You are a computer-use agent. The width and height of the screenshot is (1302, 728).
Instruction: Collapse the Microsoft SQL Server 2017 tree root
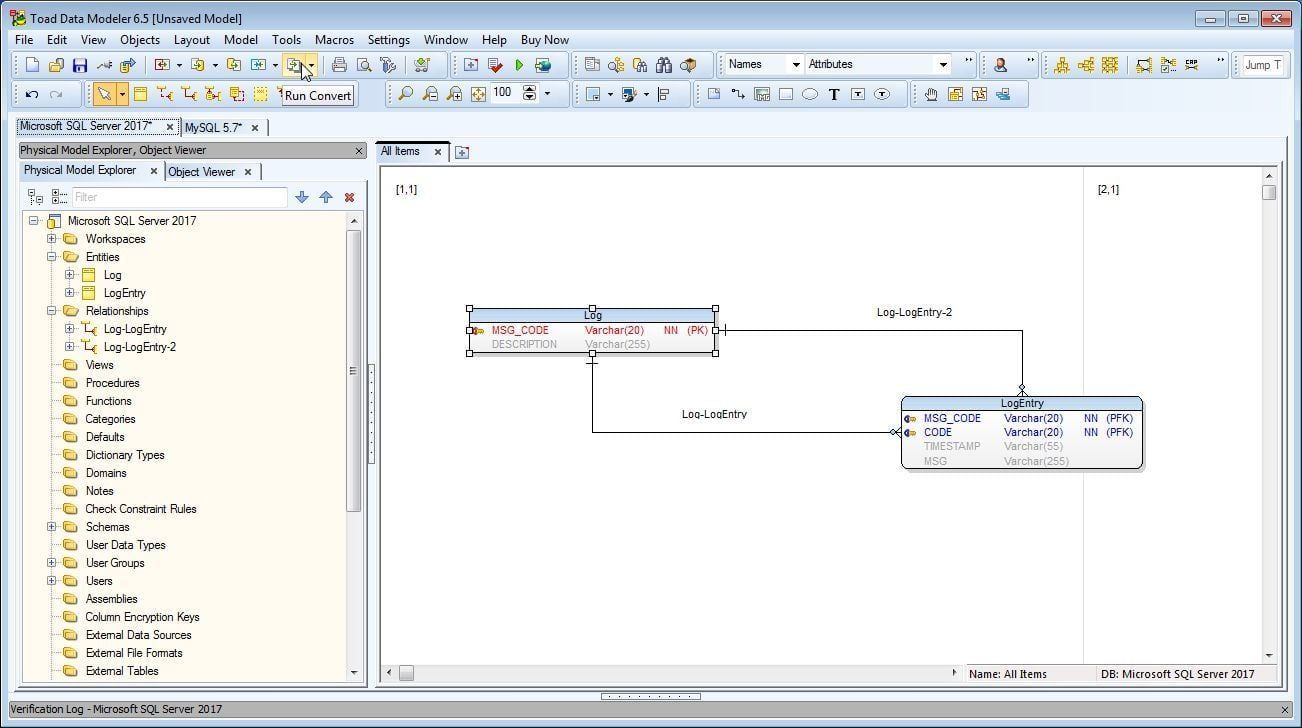34,221
